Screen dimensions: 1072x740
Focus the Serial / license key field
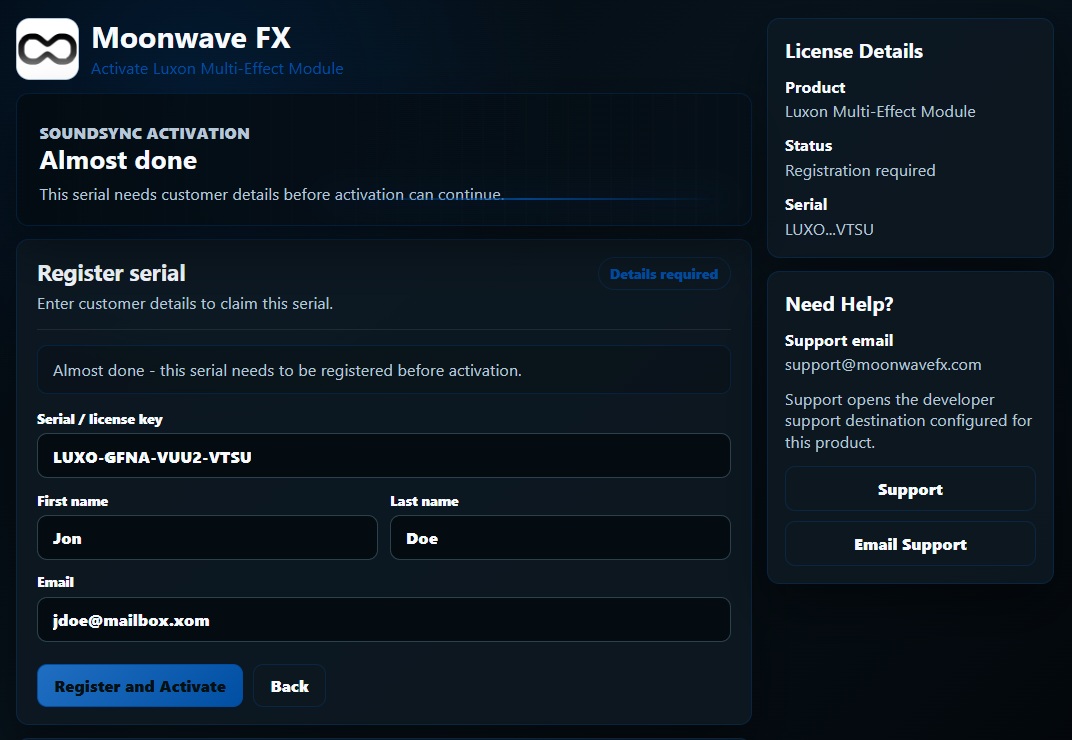point(384,455)
